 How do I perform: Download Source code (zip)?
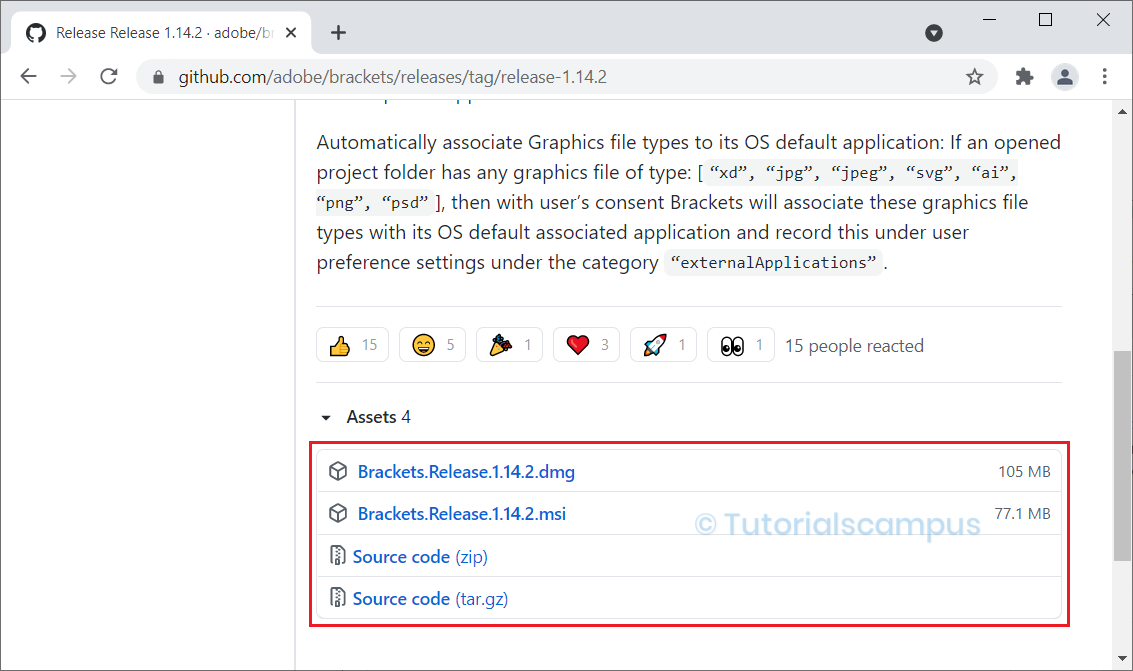[x=420, y=557]
